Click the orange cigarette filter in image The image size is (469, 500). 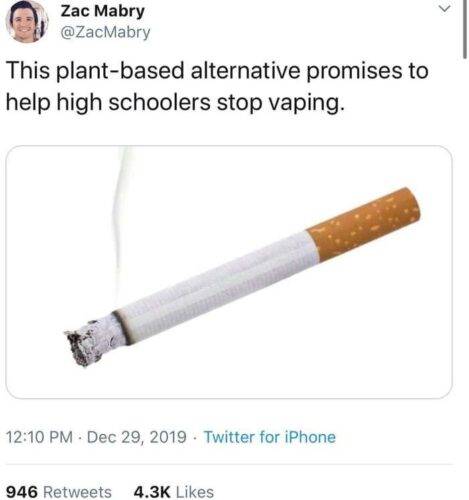coord(364,224)
